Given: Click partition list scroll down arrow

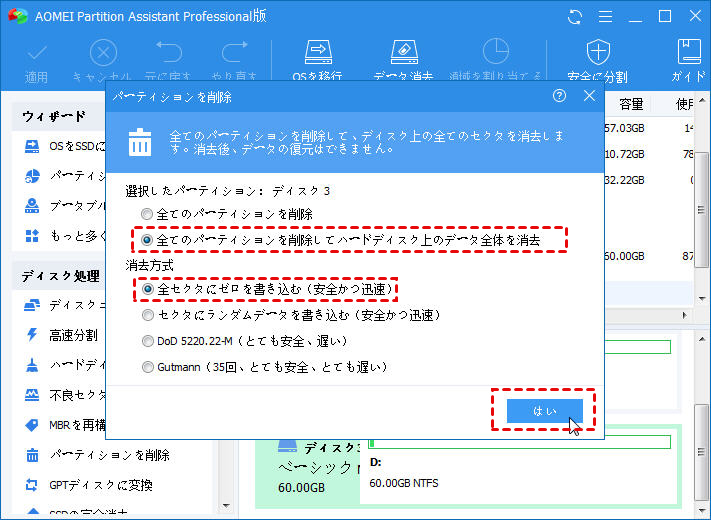Looking at the screenshot, I should pos(701,298).
